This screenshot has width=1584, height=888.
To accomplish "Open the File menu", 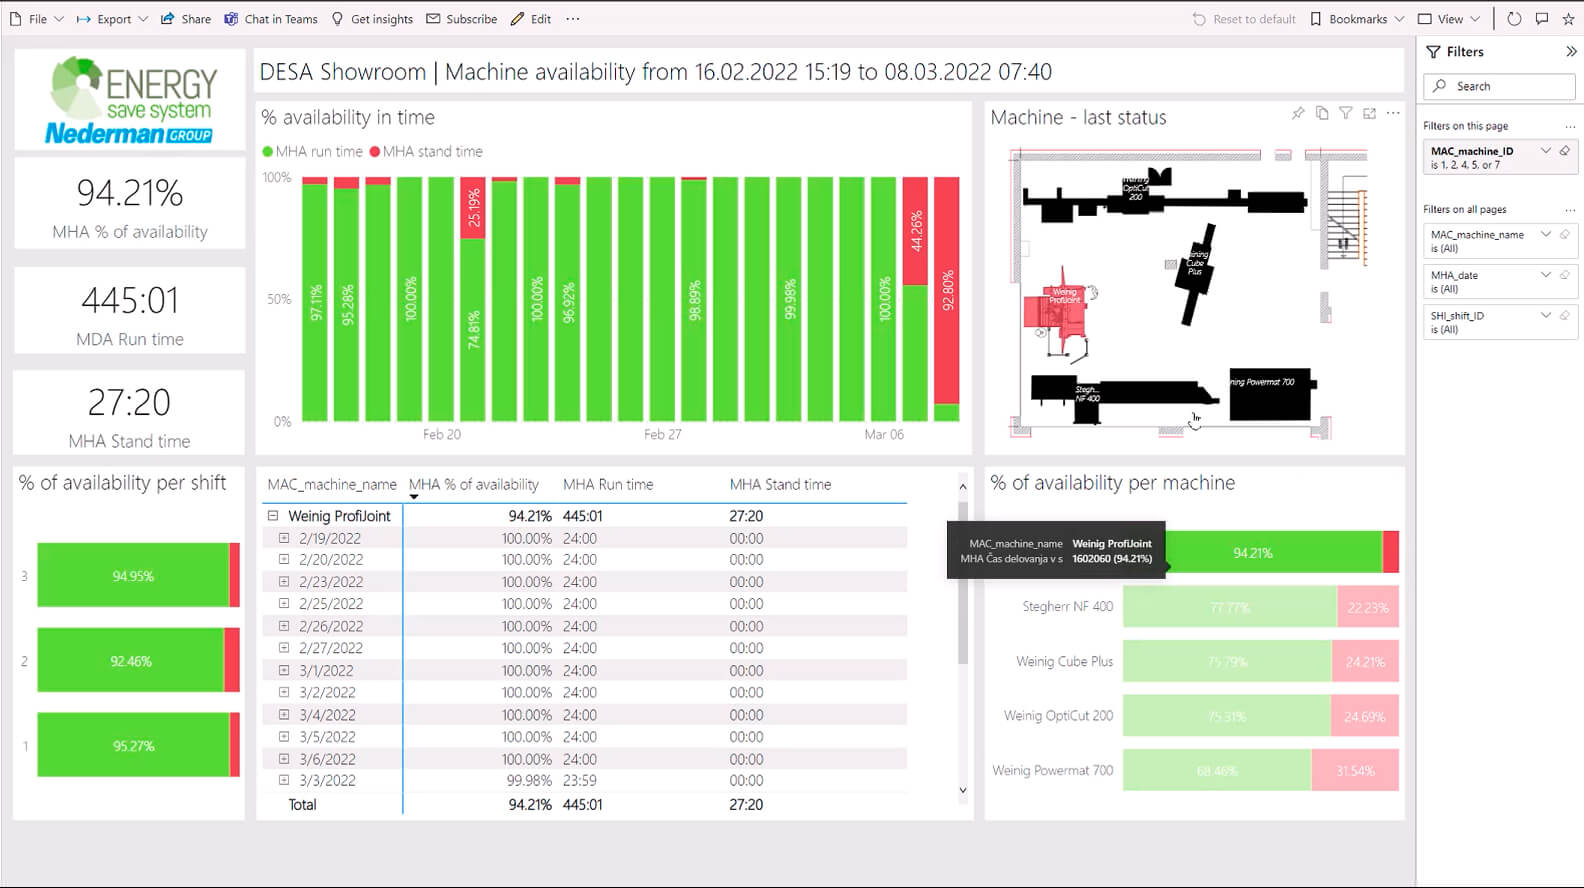I will 36,19.
